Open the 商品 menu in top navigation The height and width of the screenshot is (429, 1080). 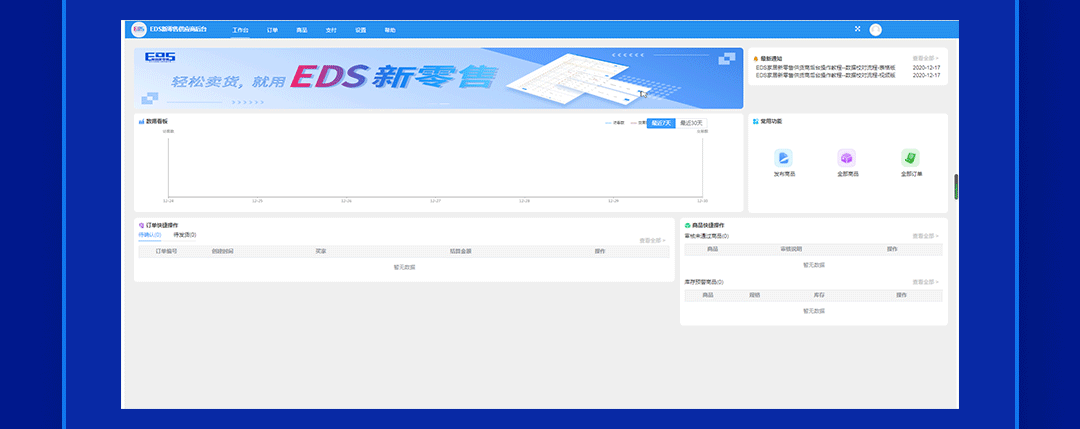point(302,30)
